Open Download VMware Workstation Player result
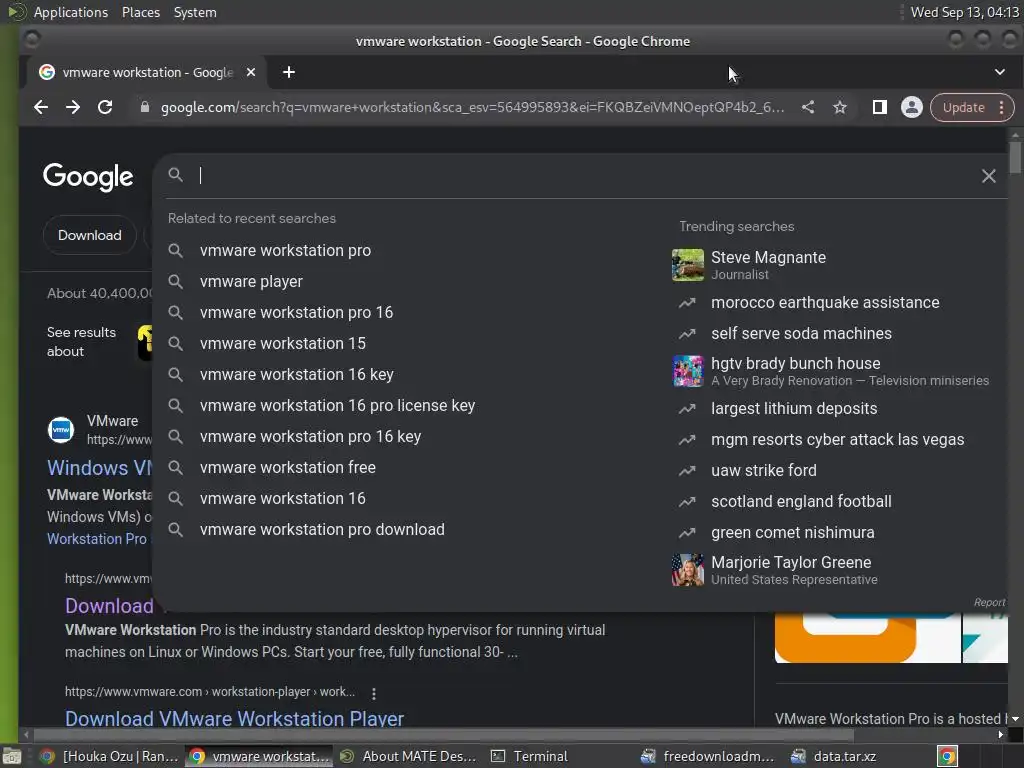Viewport: 1024px width, 768px height. pos(234,718)
